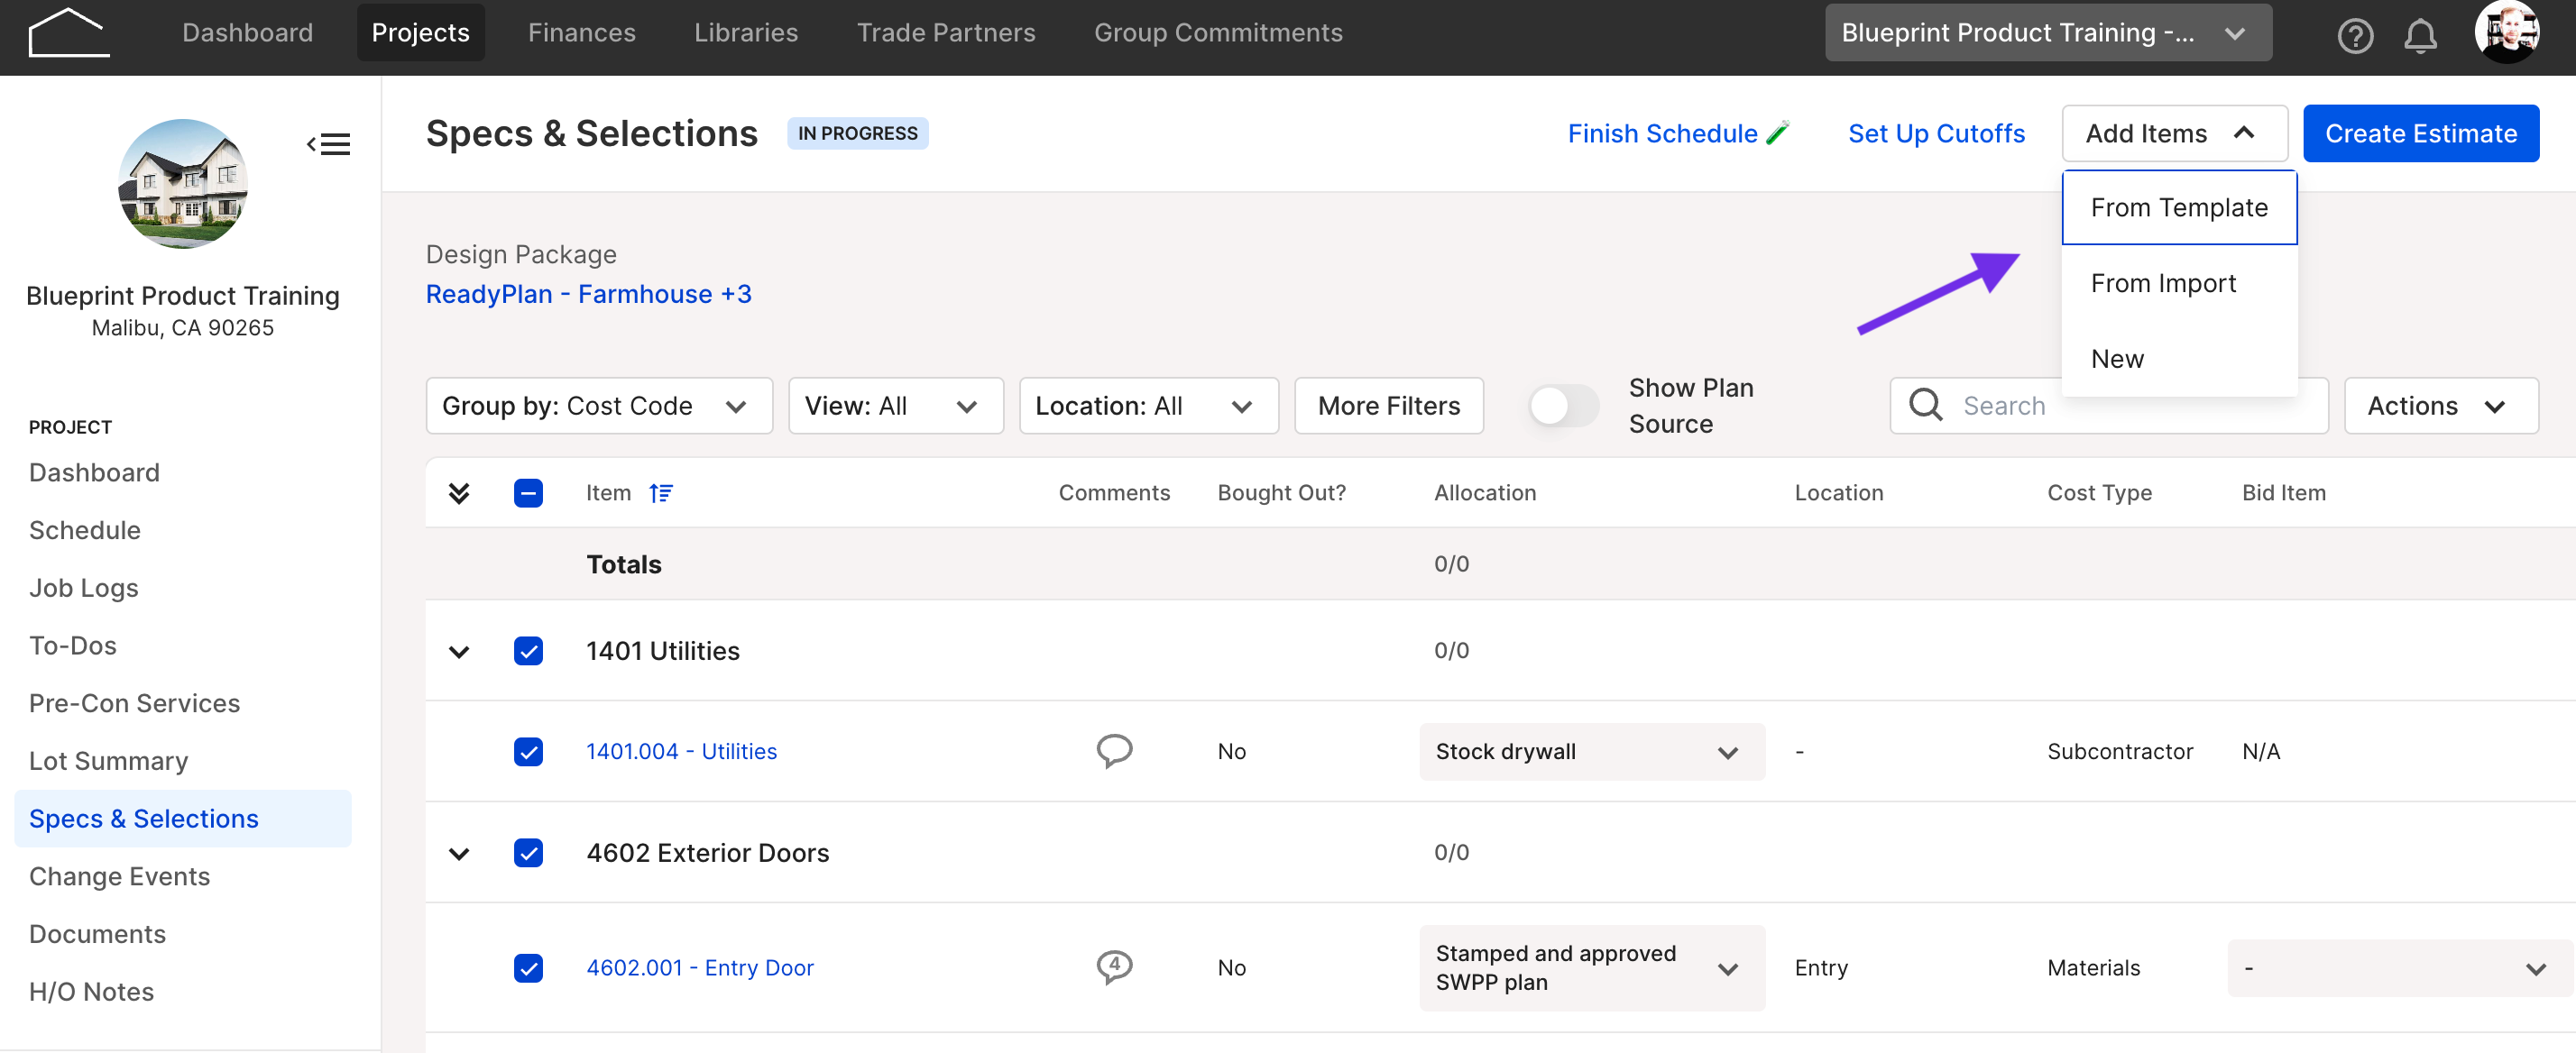Collapse the 4602 Exterior Doors group
The width and height of the screenshot is (2576, 1053).
pos(459,853)
